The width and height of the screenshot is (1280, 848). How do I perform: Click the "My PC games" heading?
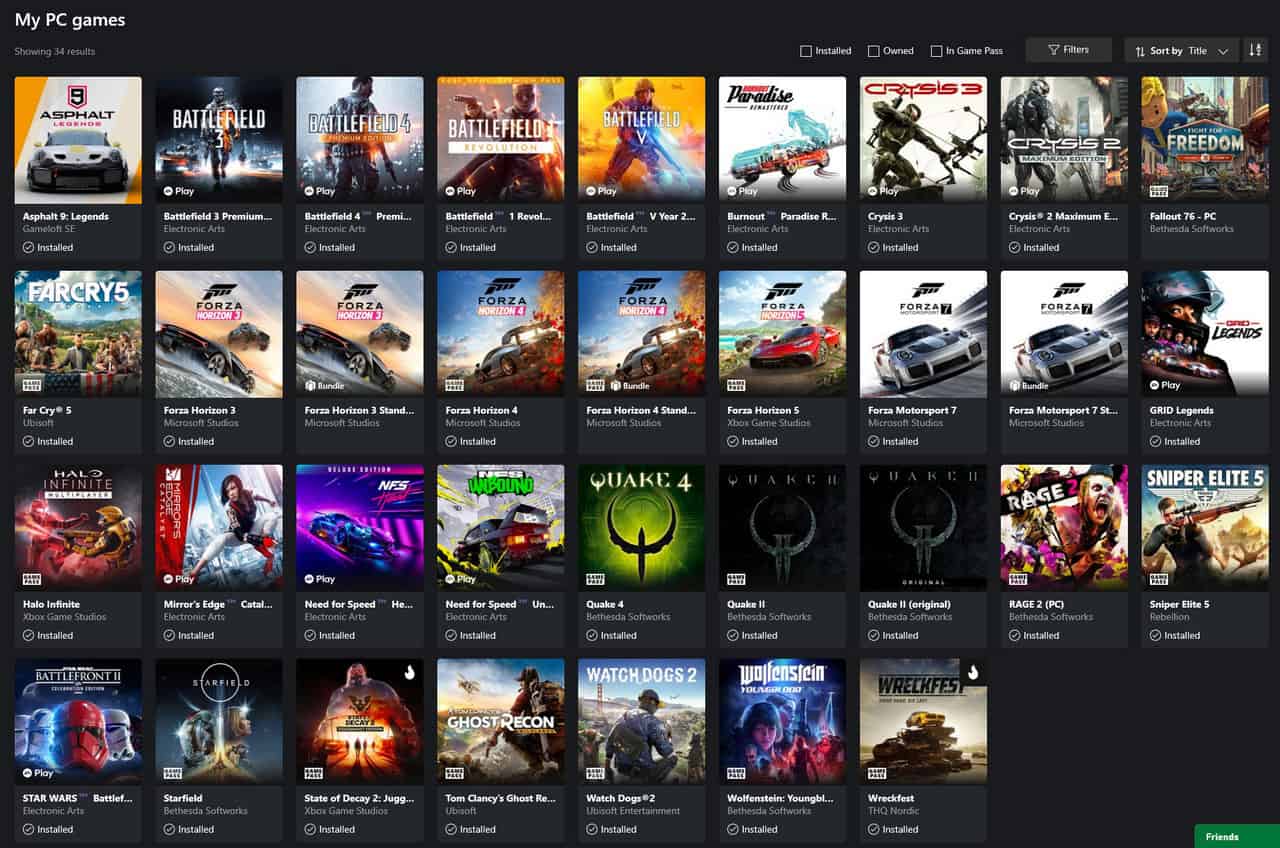click(70, 19)
